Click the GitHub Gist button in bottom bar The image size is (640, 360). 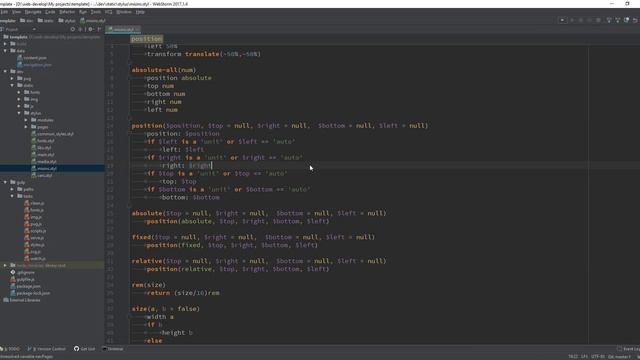pyautogui.click(x=84, y=349)
